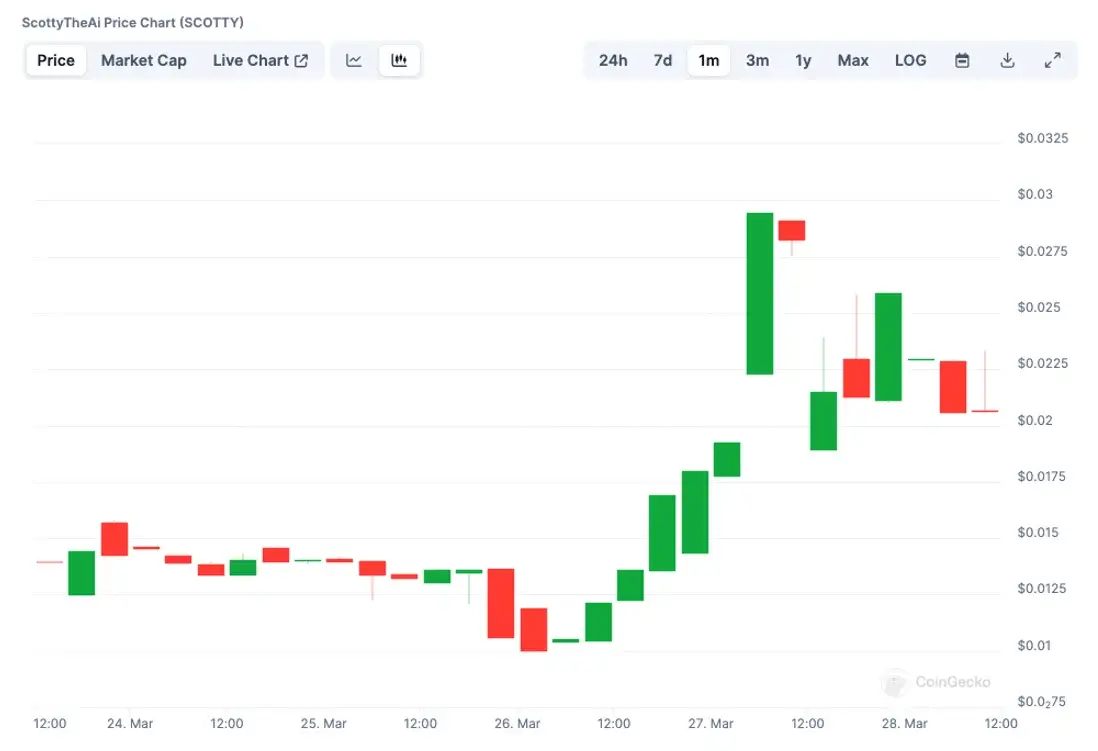Screen dimensions: 1098x751
Task: Click the $0.02 price axis label
Action: tap(1035, 420)
